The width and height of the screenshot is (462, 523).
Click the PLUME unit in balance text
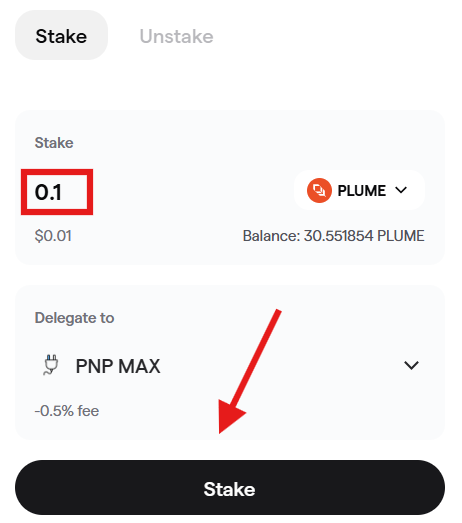tap(401, 236)
